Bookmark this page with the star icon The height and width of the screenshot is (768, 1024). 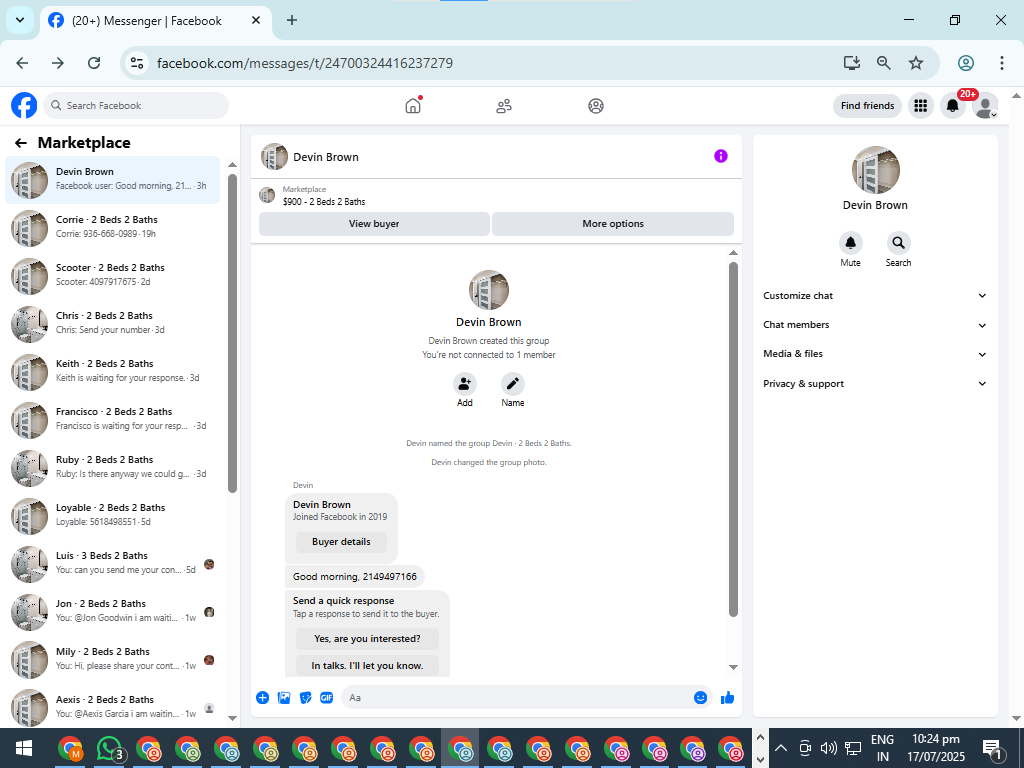(916, 63)
